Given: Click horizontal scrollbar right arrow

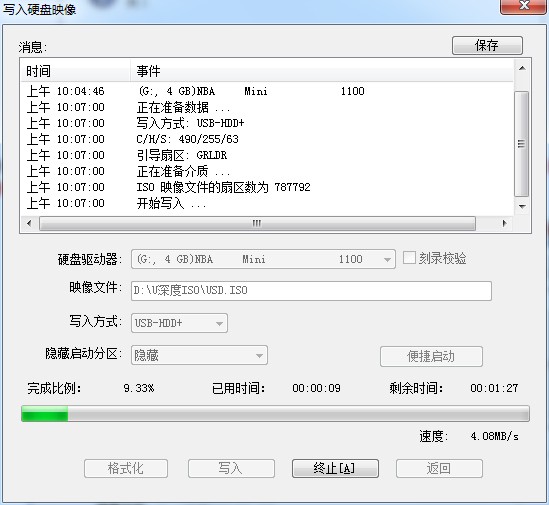Looking at the screenshot, I should point(505,223).
